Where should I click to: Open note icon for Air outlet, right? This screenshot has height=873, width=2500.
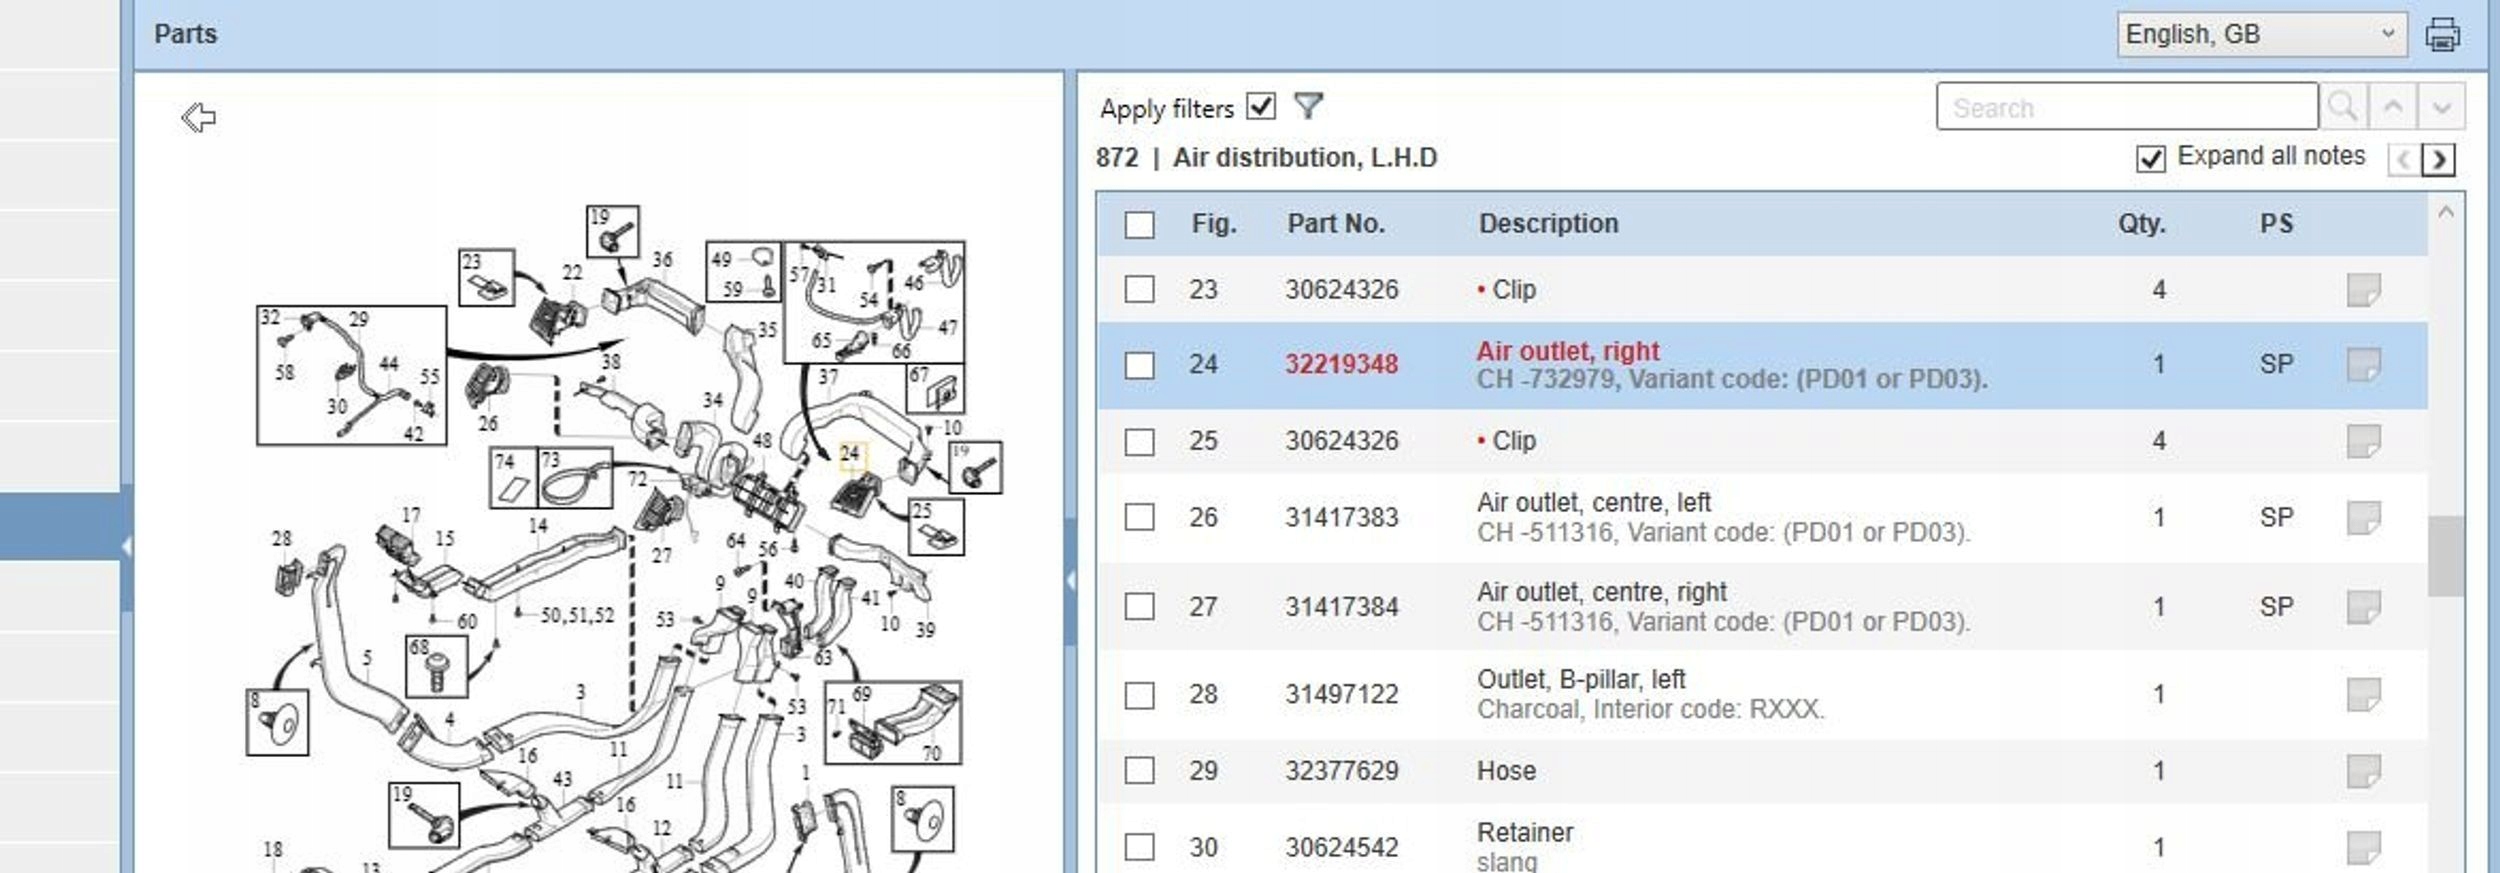coord(2364,365)
